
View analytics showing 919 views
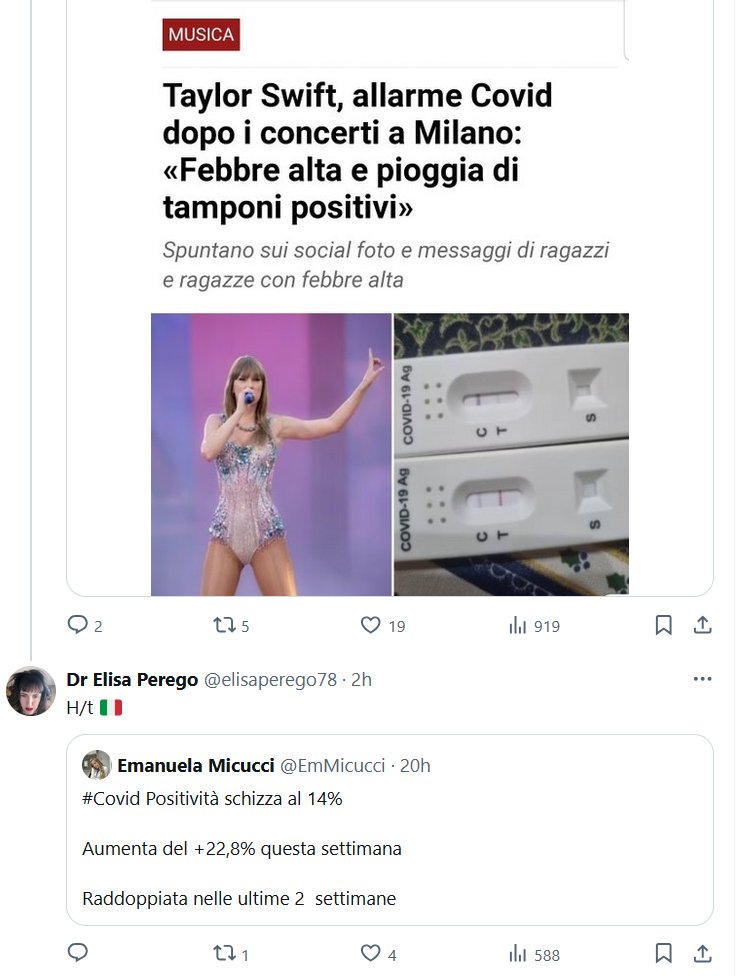tap(518, 625)
